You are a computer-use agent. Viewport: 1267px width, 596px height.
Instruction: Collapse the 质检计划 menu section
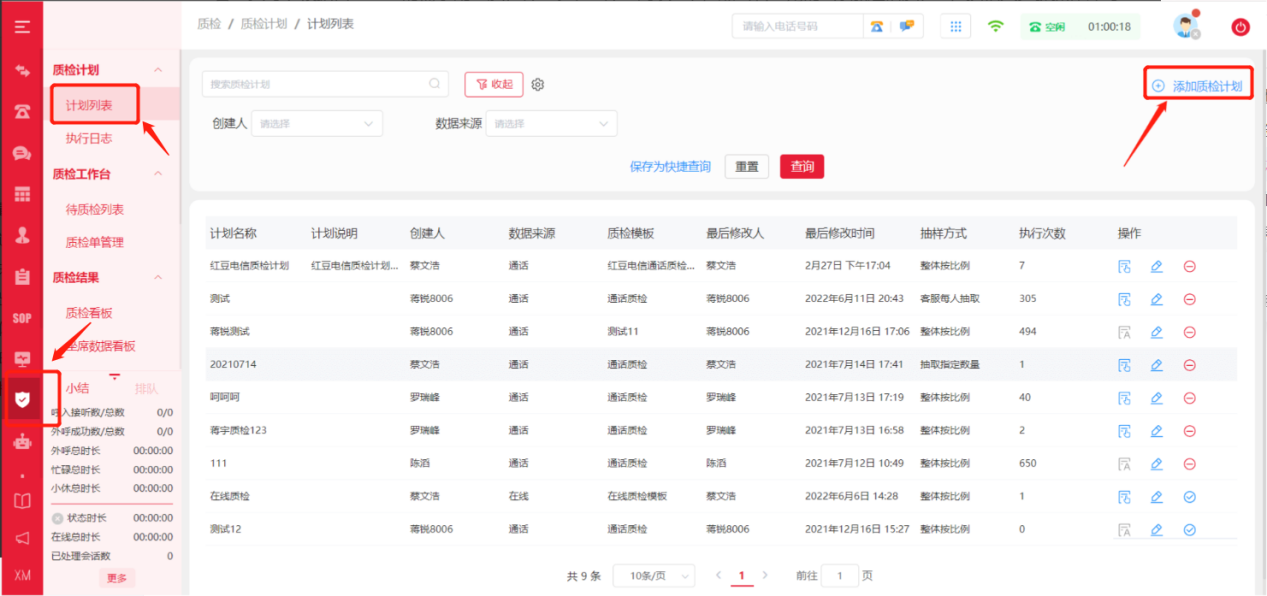(x=158, y=70)
